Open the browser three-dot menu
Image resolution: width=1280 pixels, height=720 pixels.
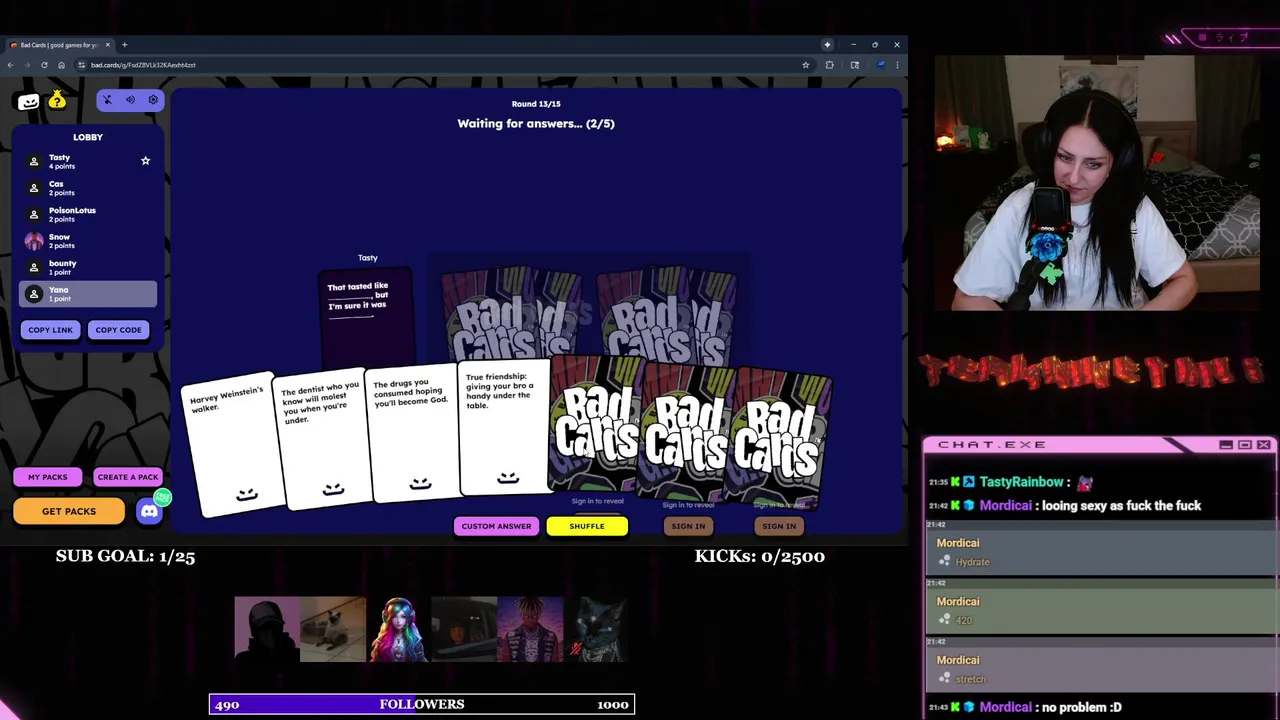[x=897, y=65]
